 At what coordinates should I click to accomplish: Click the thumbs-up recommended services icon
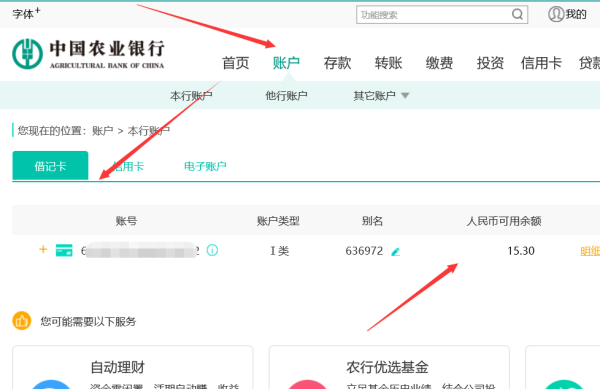[x=22, y=321]
